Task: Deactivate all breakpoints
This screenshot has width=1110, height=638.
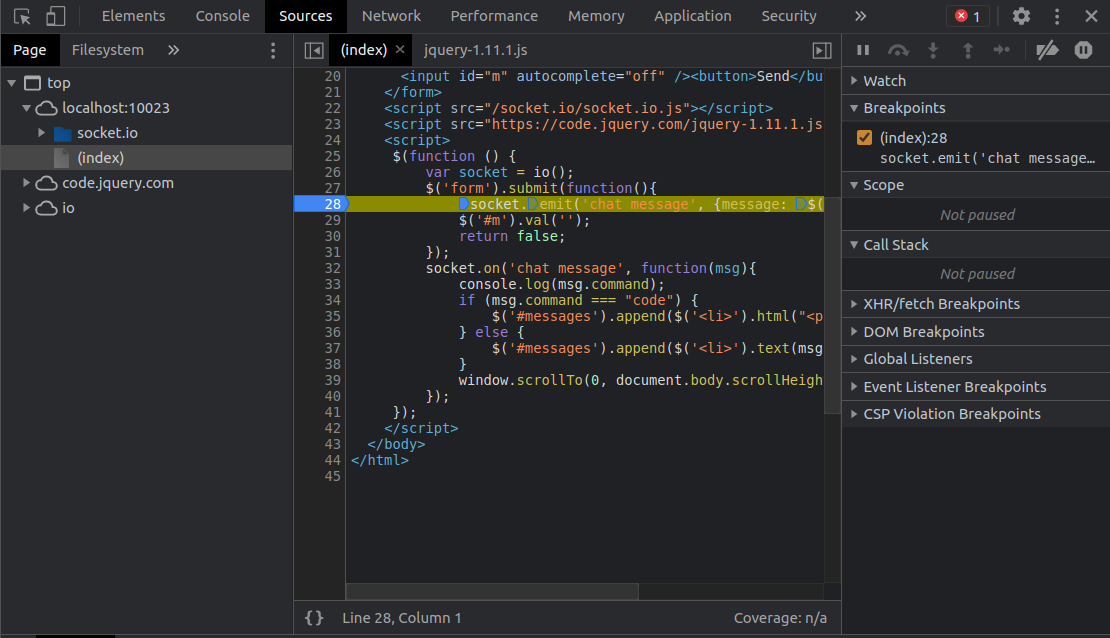Action: pyautogui.click(x=1047, y=50)
